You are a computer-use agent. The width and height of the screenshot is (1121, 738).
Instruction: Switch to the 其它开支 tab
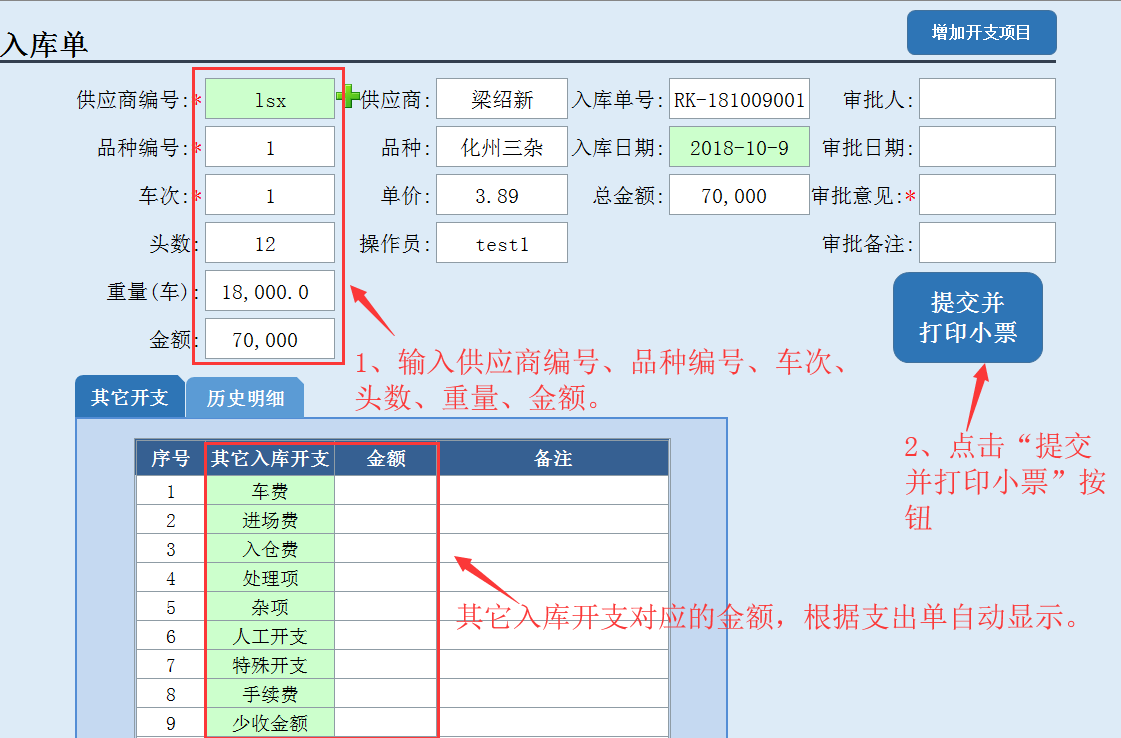pos(129,397)
